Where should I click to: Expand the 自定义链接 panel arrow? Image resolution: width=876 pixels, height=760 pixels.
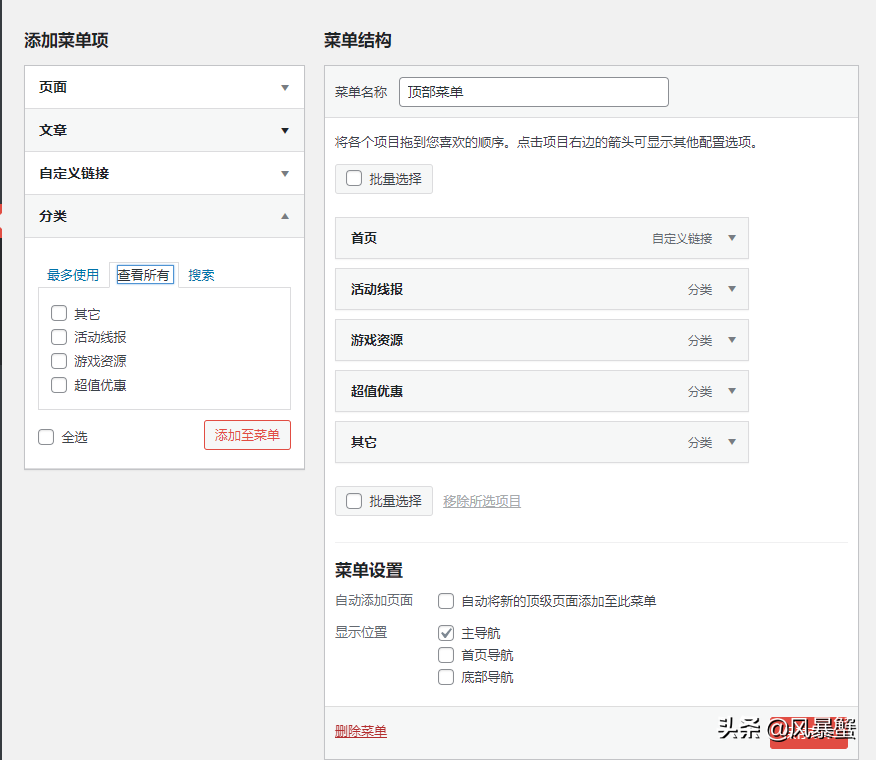click(285, 173)
